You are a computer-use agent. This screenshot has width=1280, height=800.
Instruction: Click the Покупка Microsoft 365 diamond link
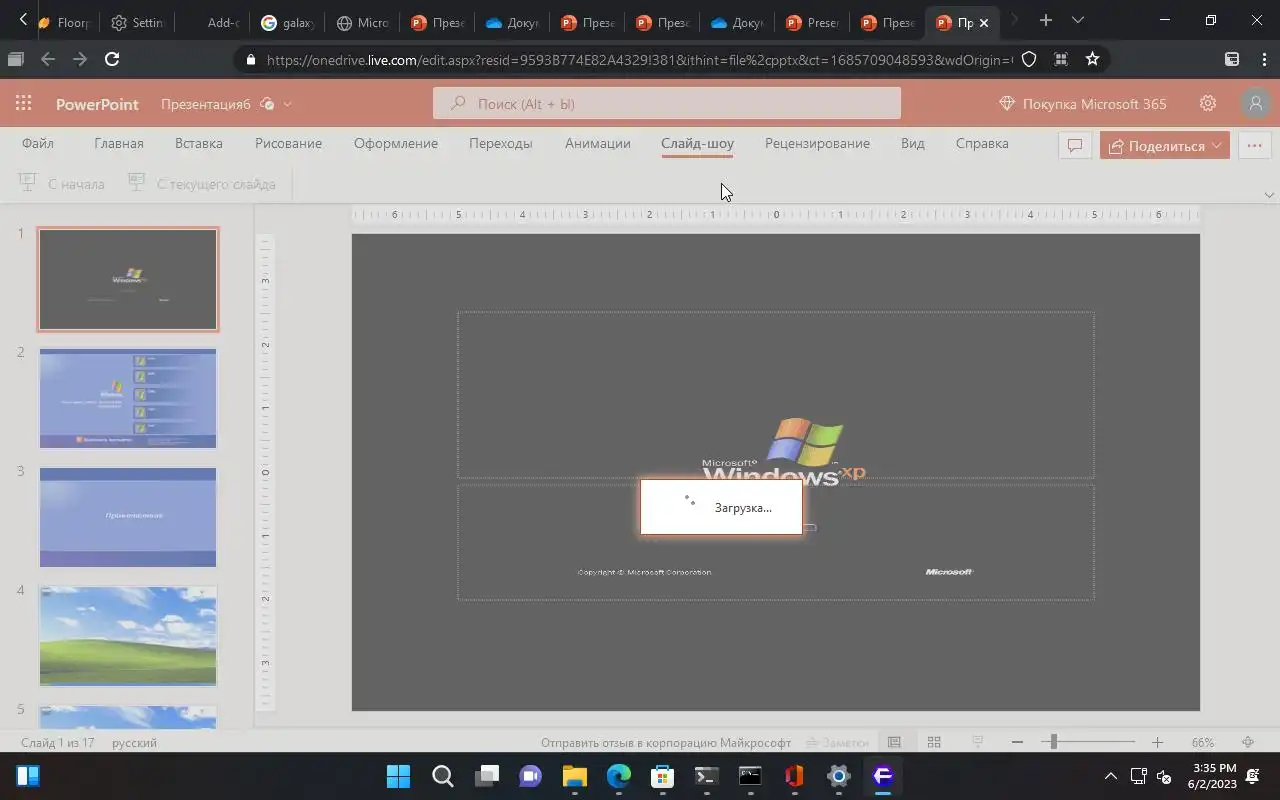(1083, 103)
